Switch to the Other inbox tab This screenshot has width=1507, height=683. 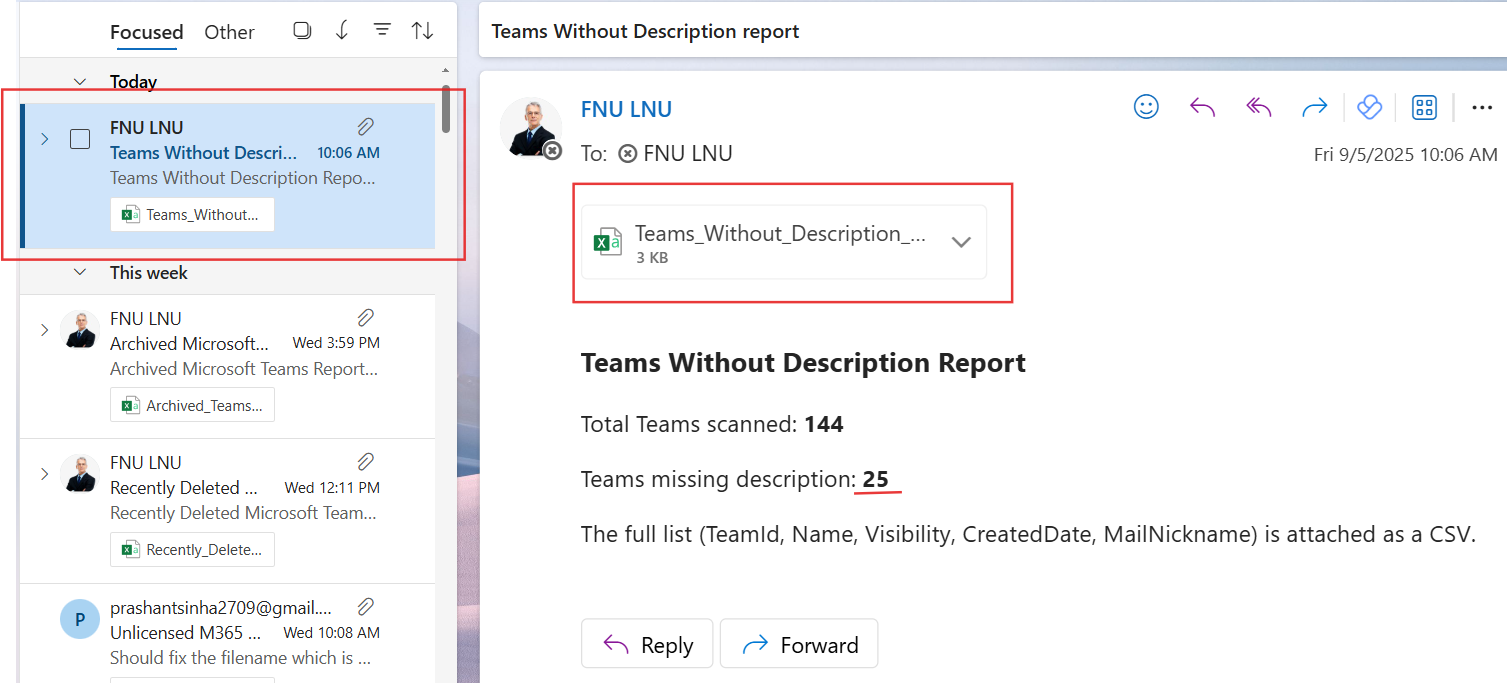point(229,32)
